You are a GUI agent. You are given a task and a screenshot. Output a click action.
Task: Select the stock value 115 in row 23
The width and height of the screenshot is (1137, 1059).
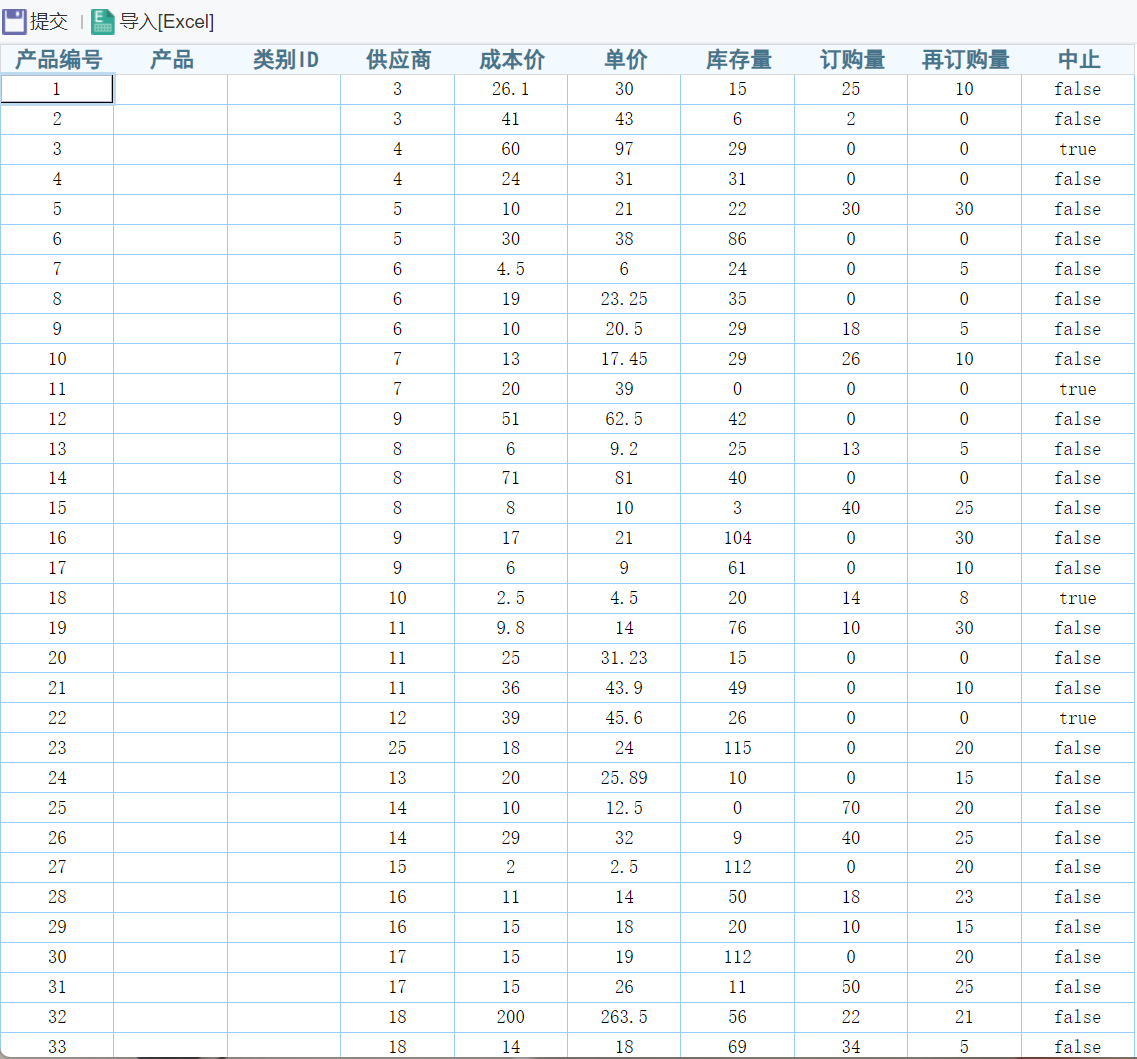[x=737, y=747]
